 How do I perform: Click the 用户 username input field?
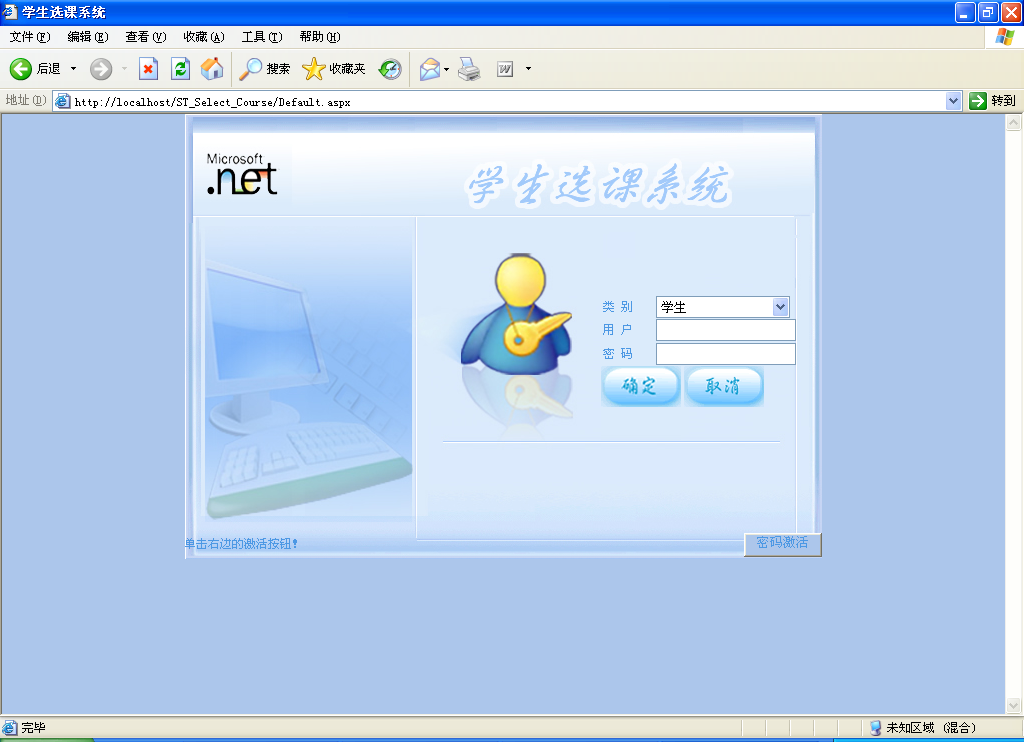click(x=725, y=331)
